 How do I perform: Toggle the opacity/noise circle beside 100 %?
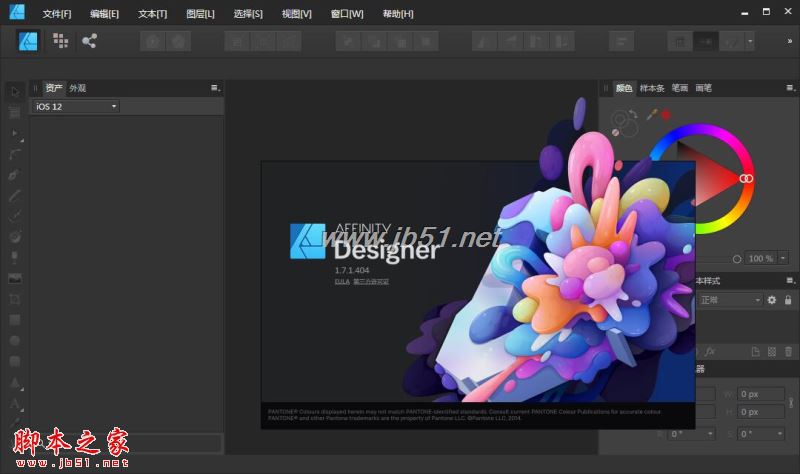point(737,259)
